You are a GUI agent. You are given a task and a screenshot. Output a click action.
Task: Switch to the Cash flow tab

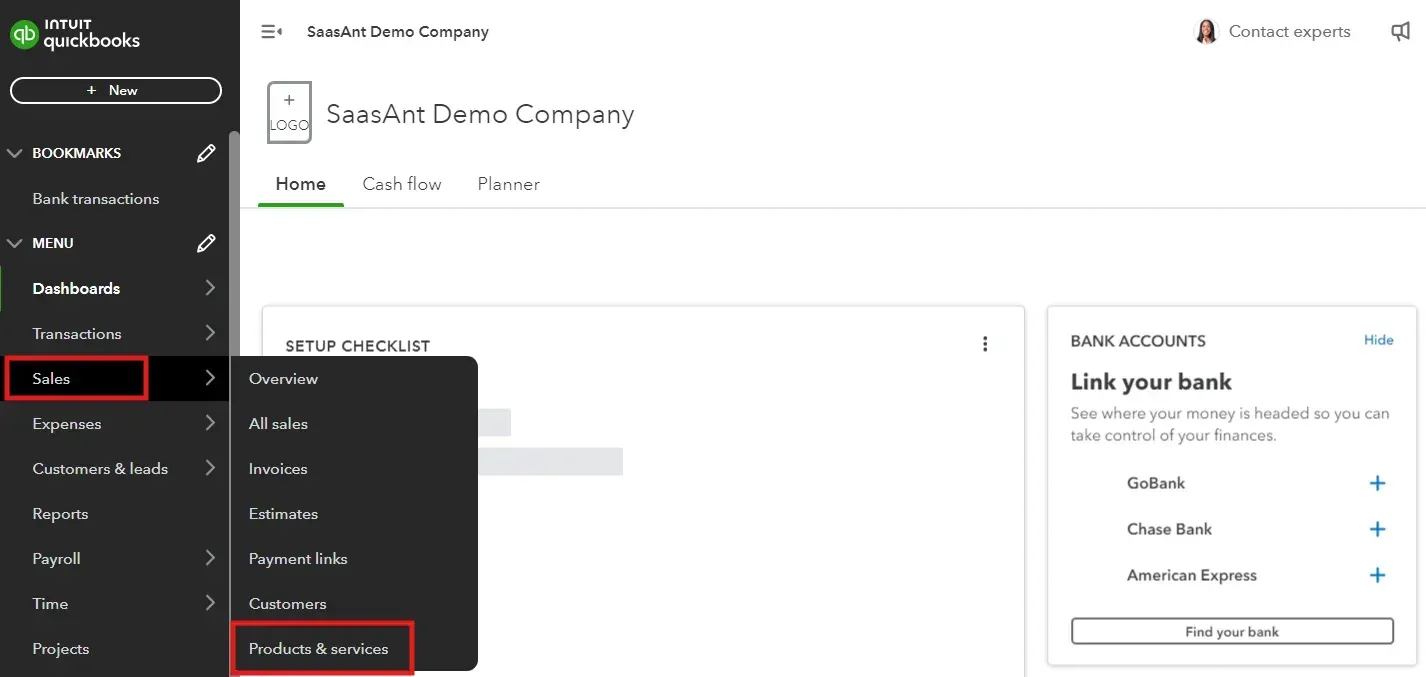coord(402,183)
